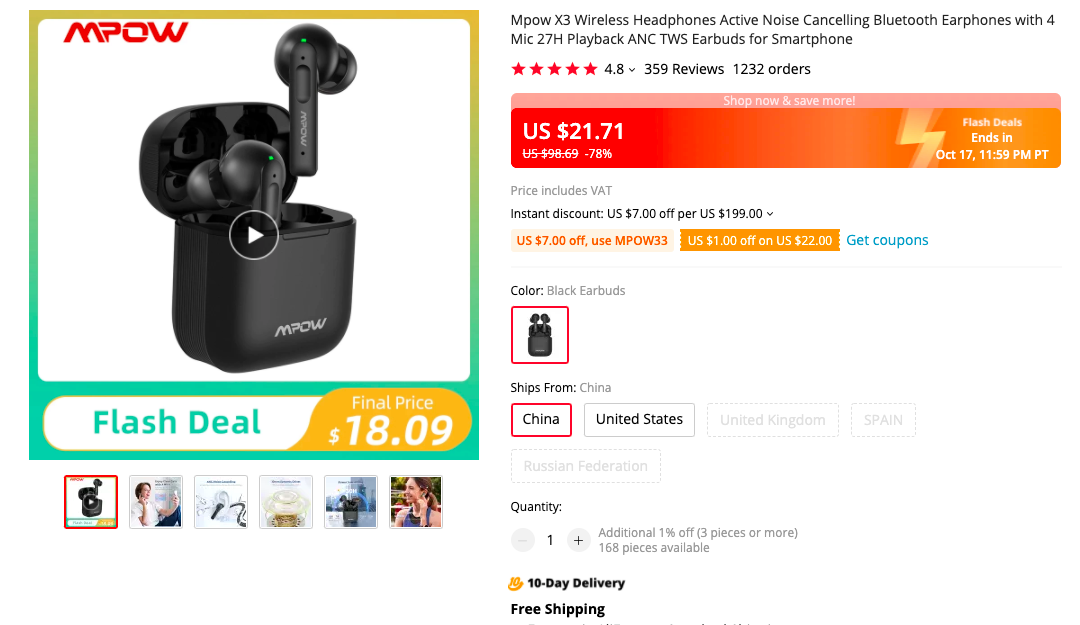Viewport: 1080px width, 625px height.
Task: Apply the $1.00 off on $22.00 coupon
Action: pyautogui.click(x=760, y=240)
